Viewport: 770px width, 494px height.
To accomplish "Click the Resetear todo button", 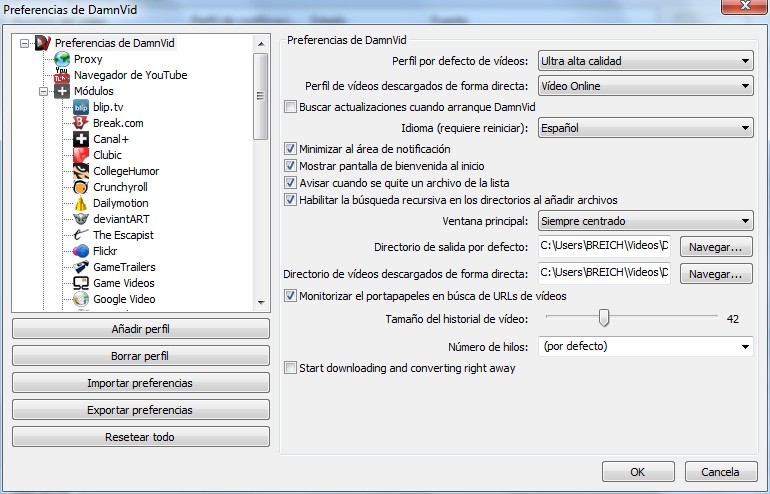I will click(x=141, y=437).
